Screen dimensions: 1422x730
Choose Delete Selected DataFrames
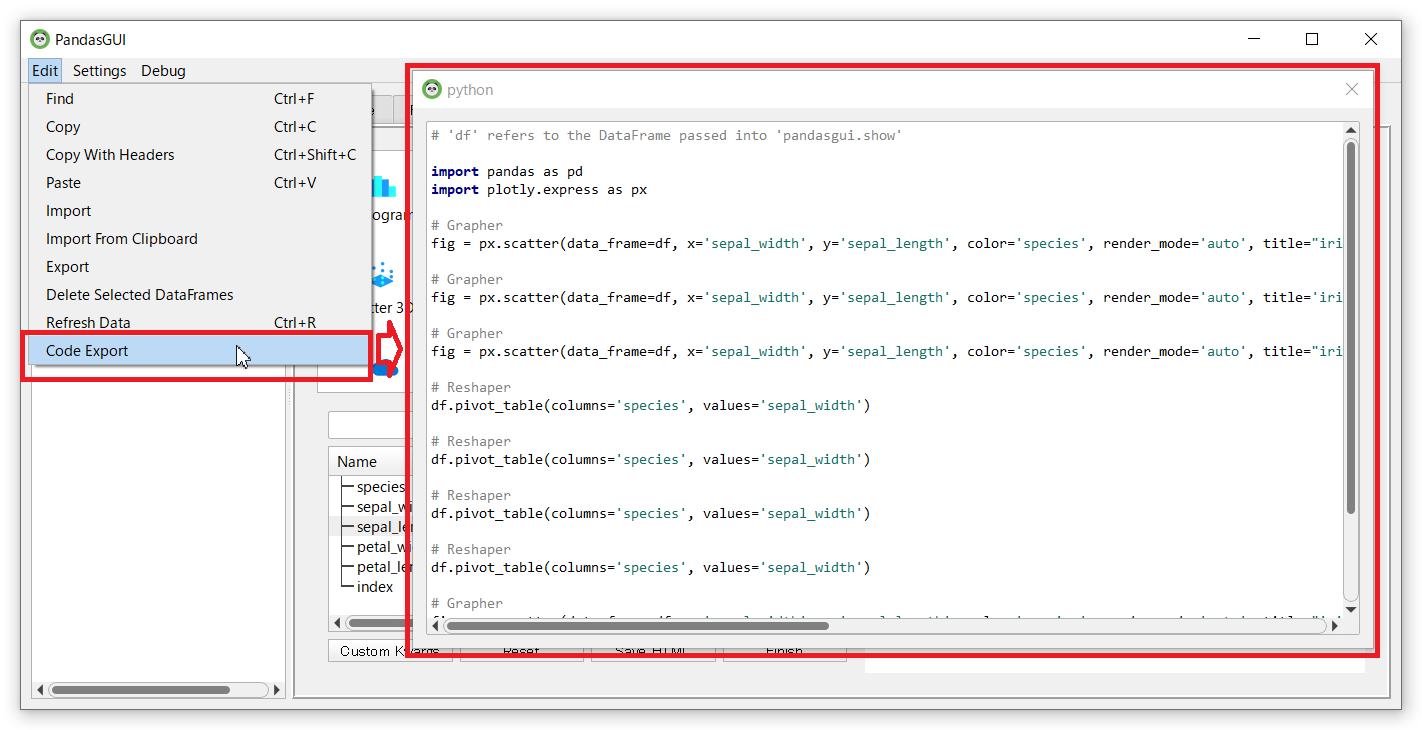(x=140, y=295)
